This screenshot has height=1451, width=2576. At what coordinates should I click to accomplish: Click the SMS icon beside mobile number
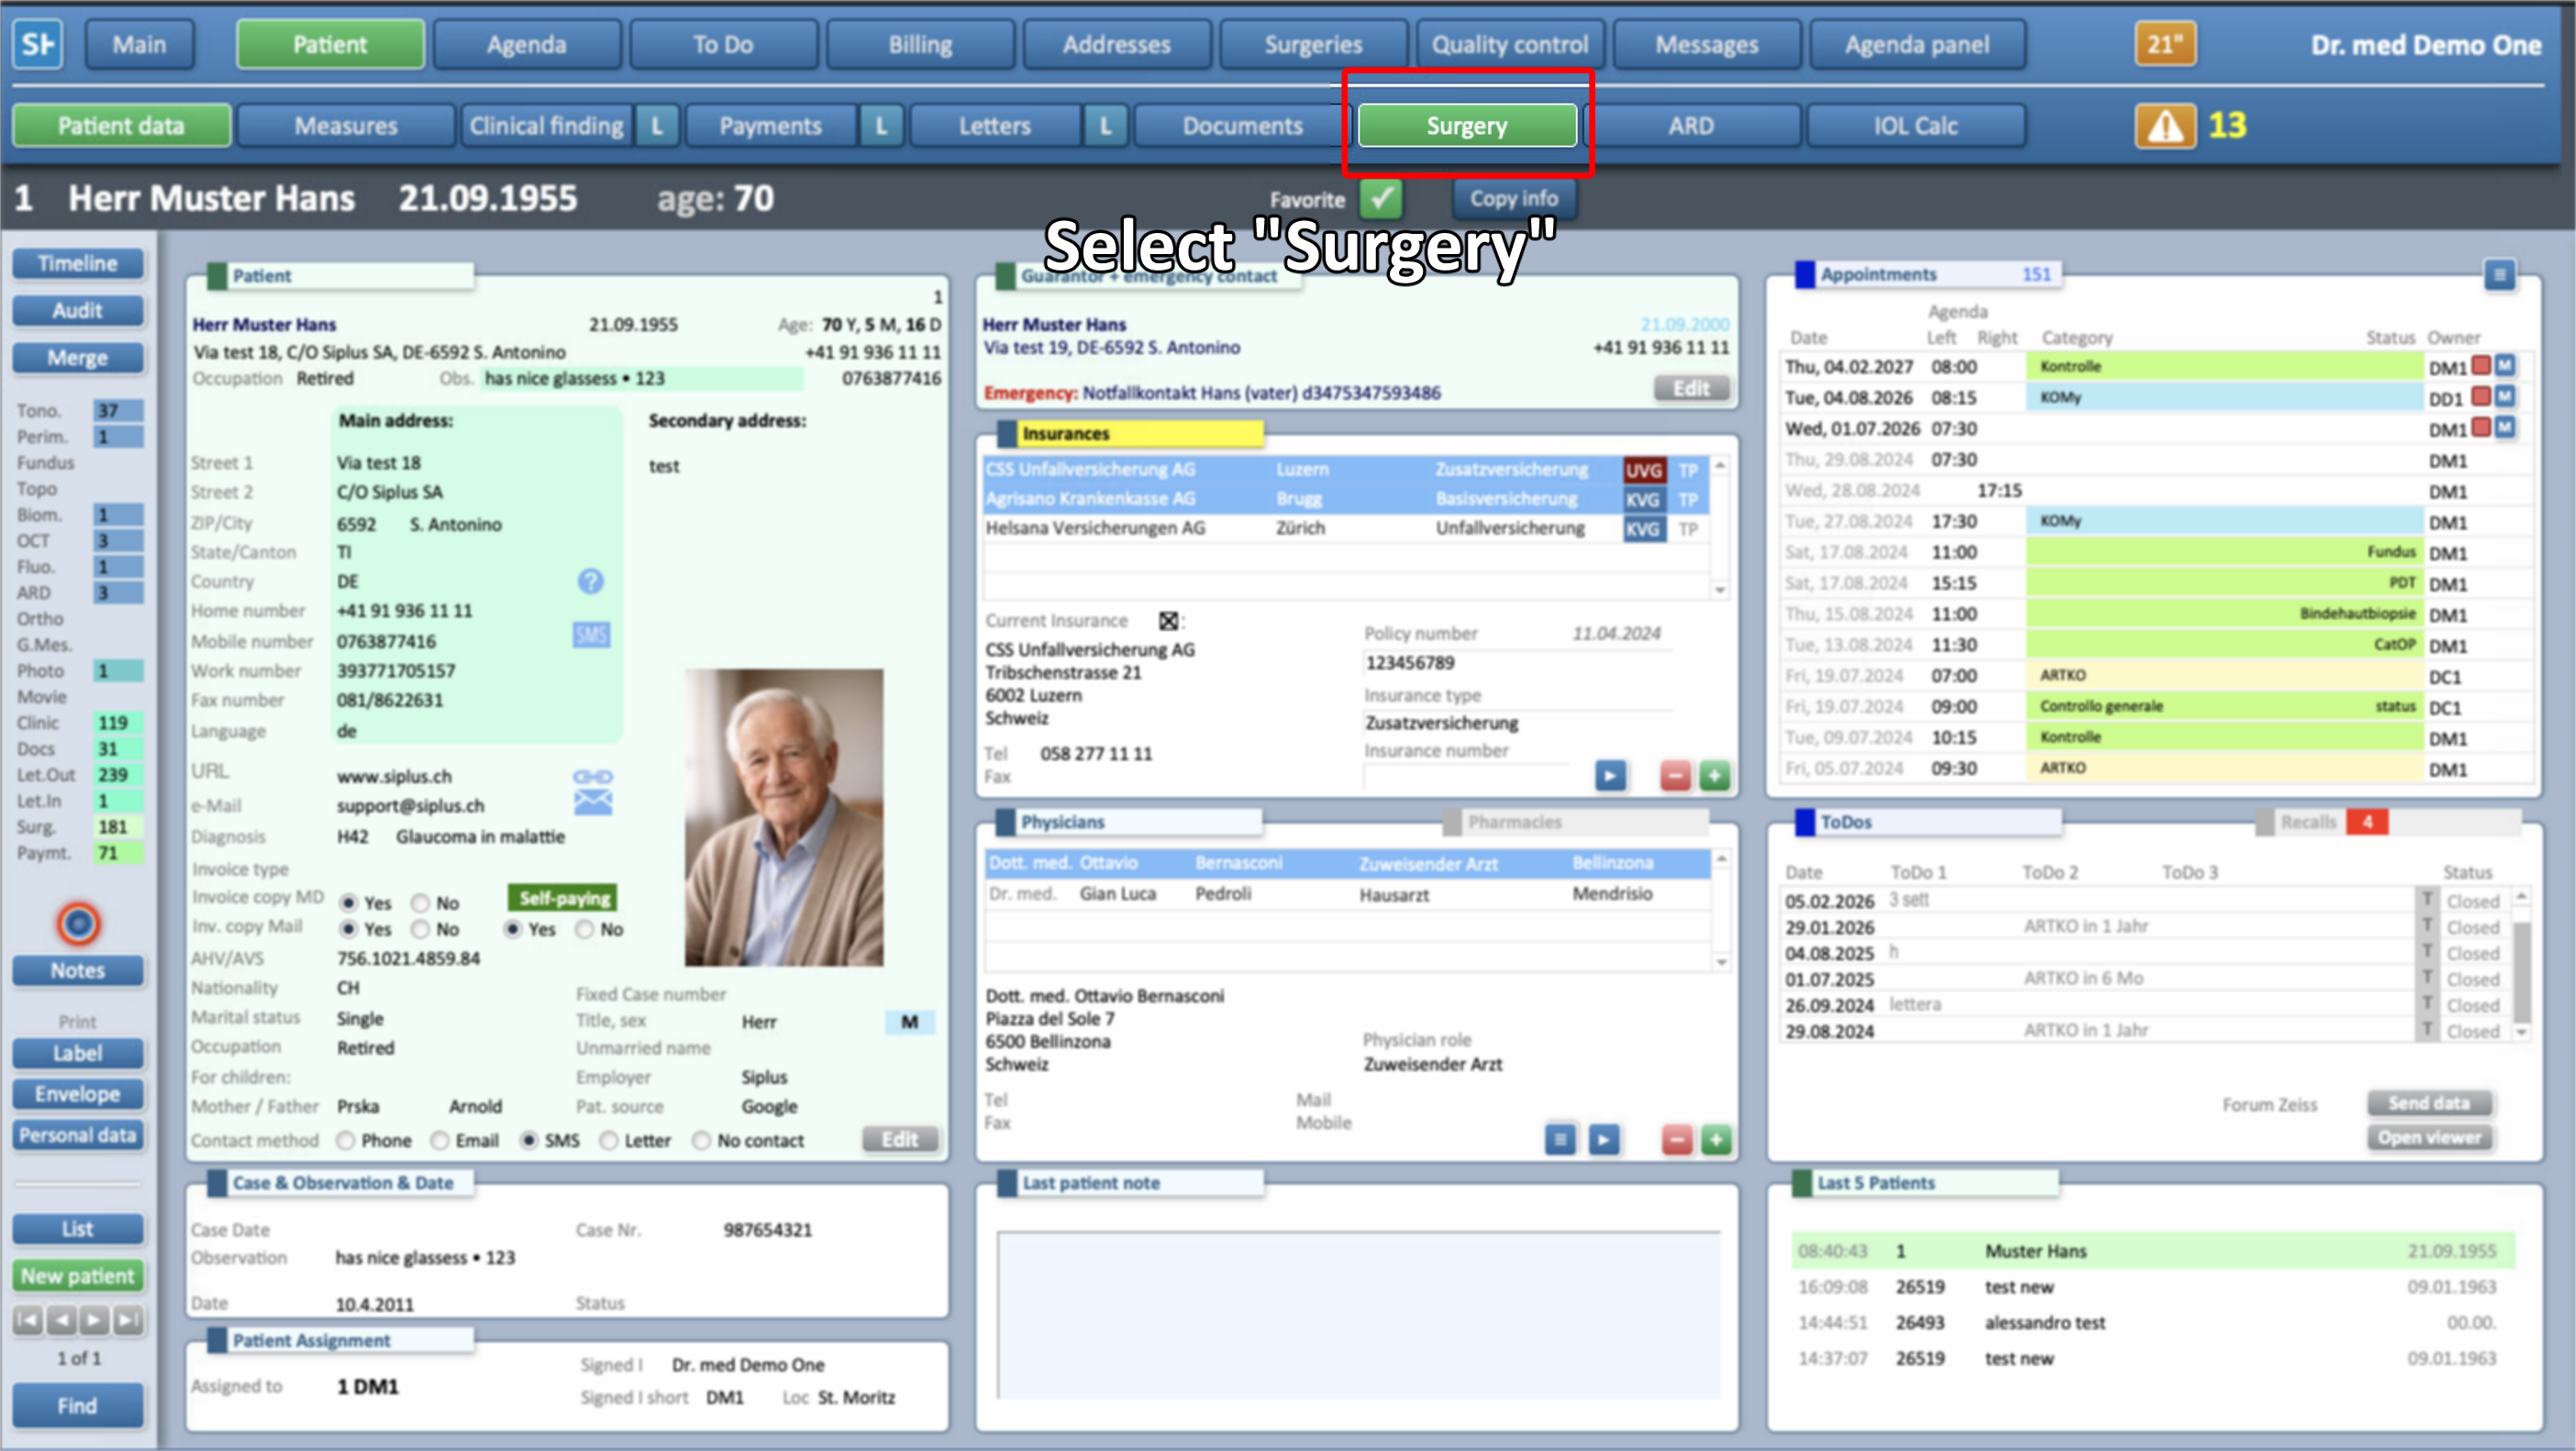590,635
